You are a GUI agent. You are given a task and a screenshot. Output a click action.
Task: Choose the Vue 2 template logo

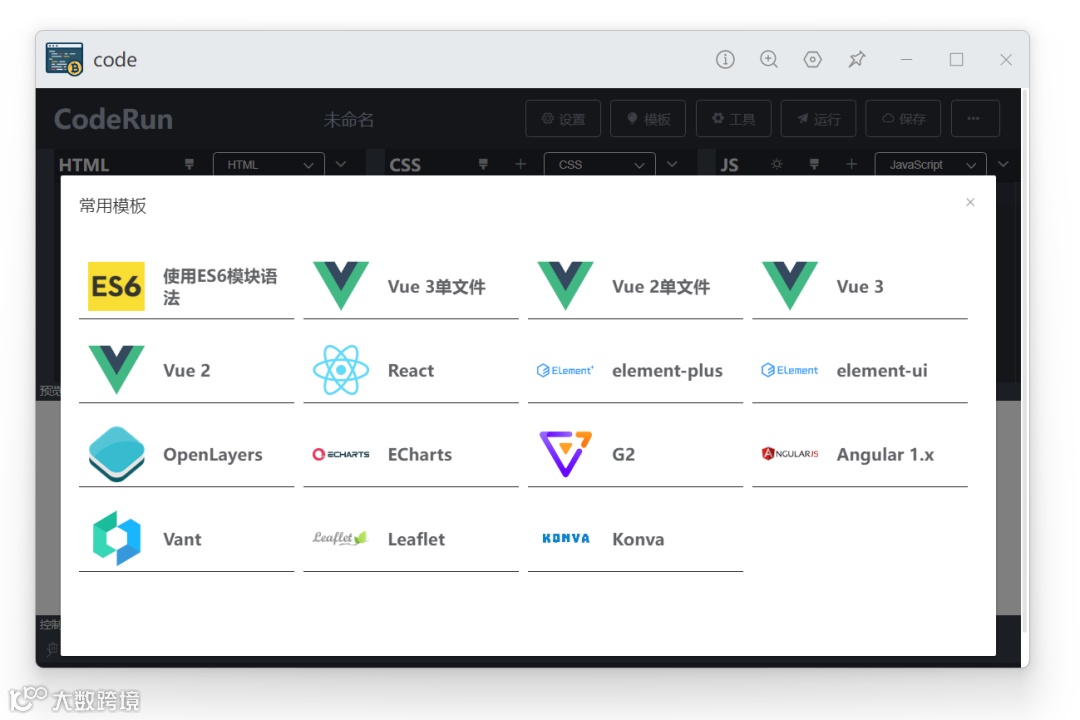tap(116, 370)
